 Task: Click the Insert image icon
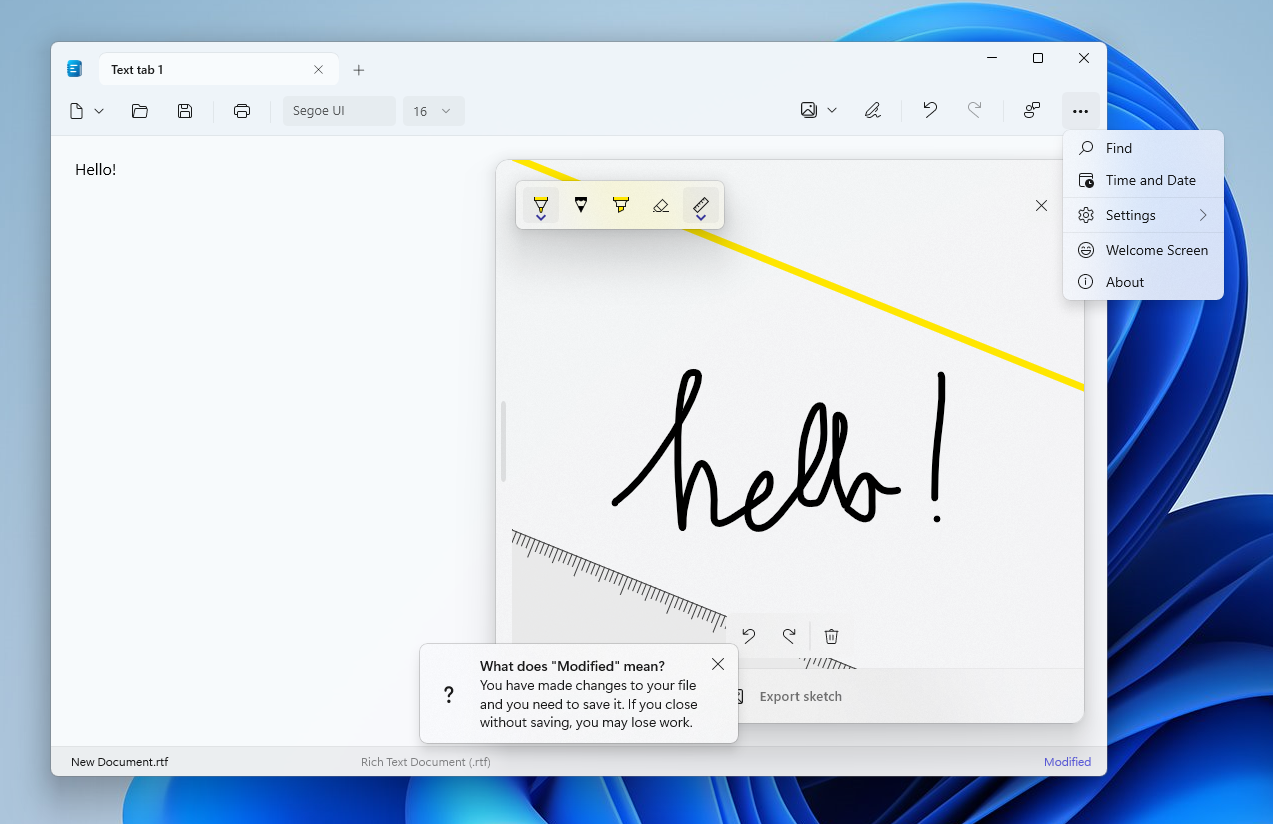click(x=809, y=110)
